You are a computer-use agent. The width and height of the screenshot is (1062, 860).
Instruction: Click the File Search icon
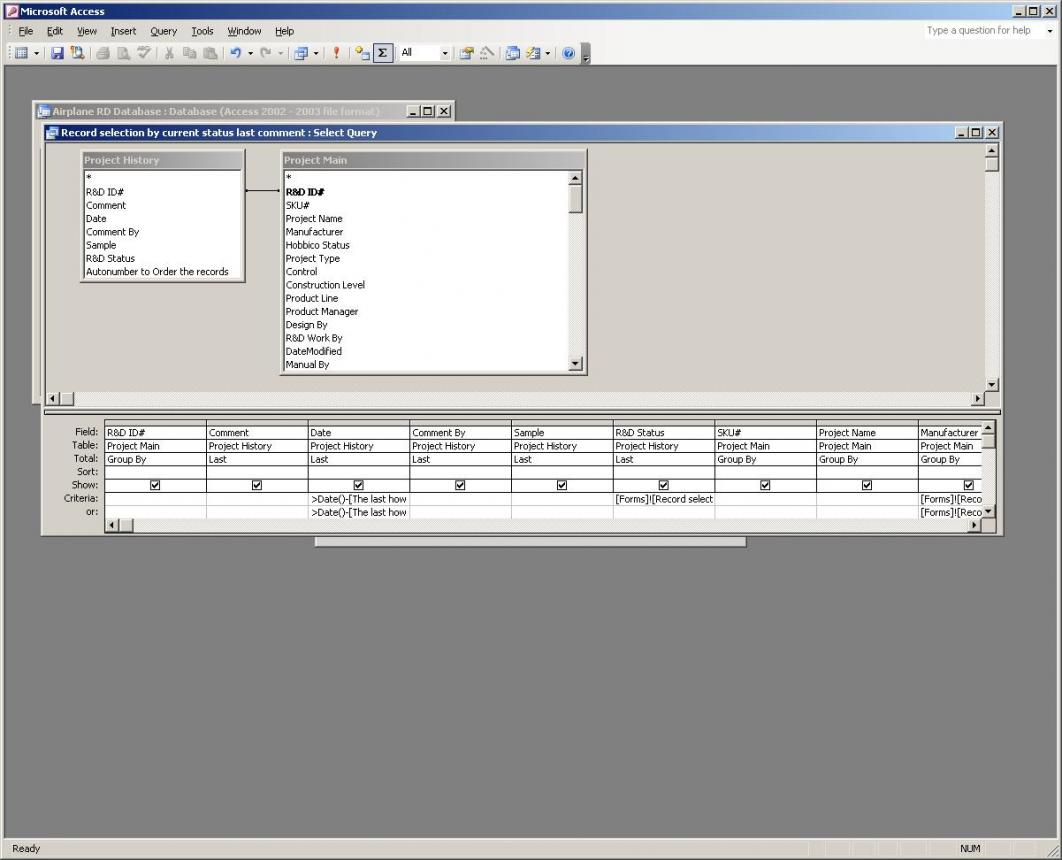[77, 53]
